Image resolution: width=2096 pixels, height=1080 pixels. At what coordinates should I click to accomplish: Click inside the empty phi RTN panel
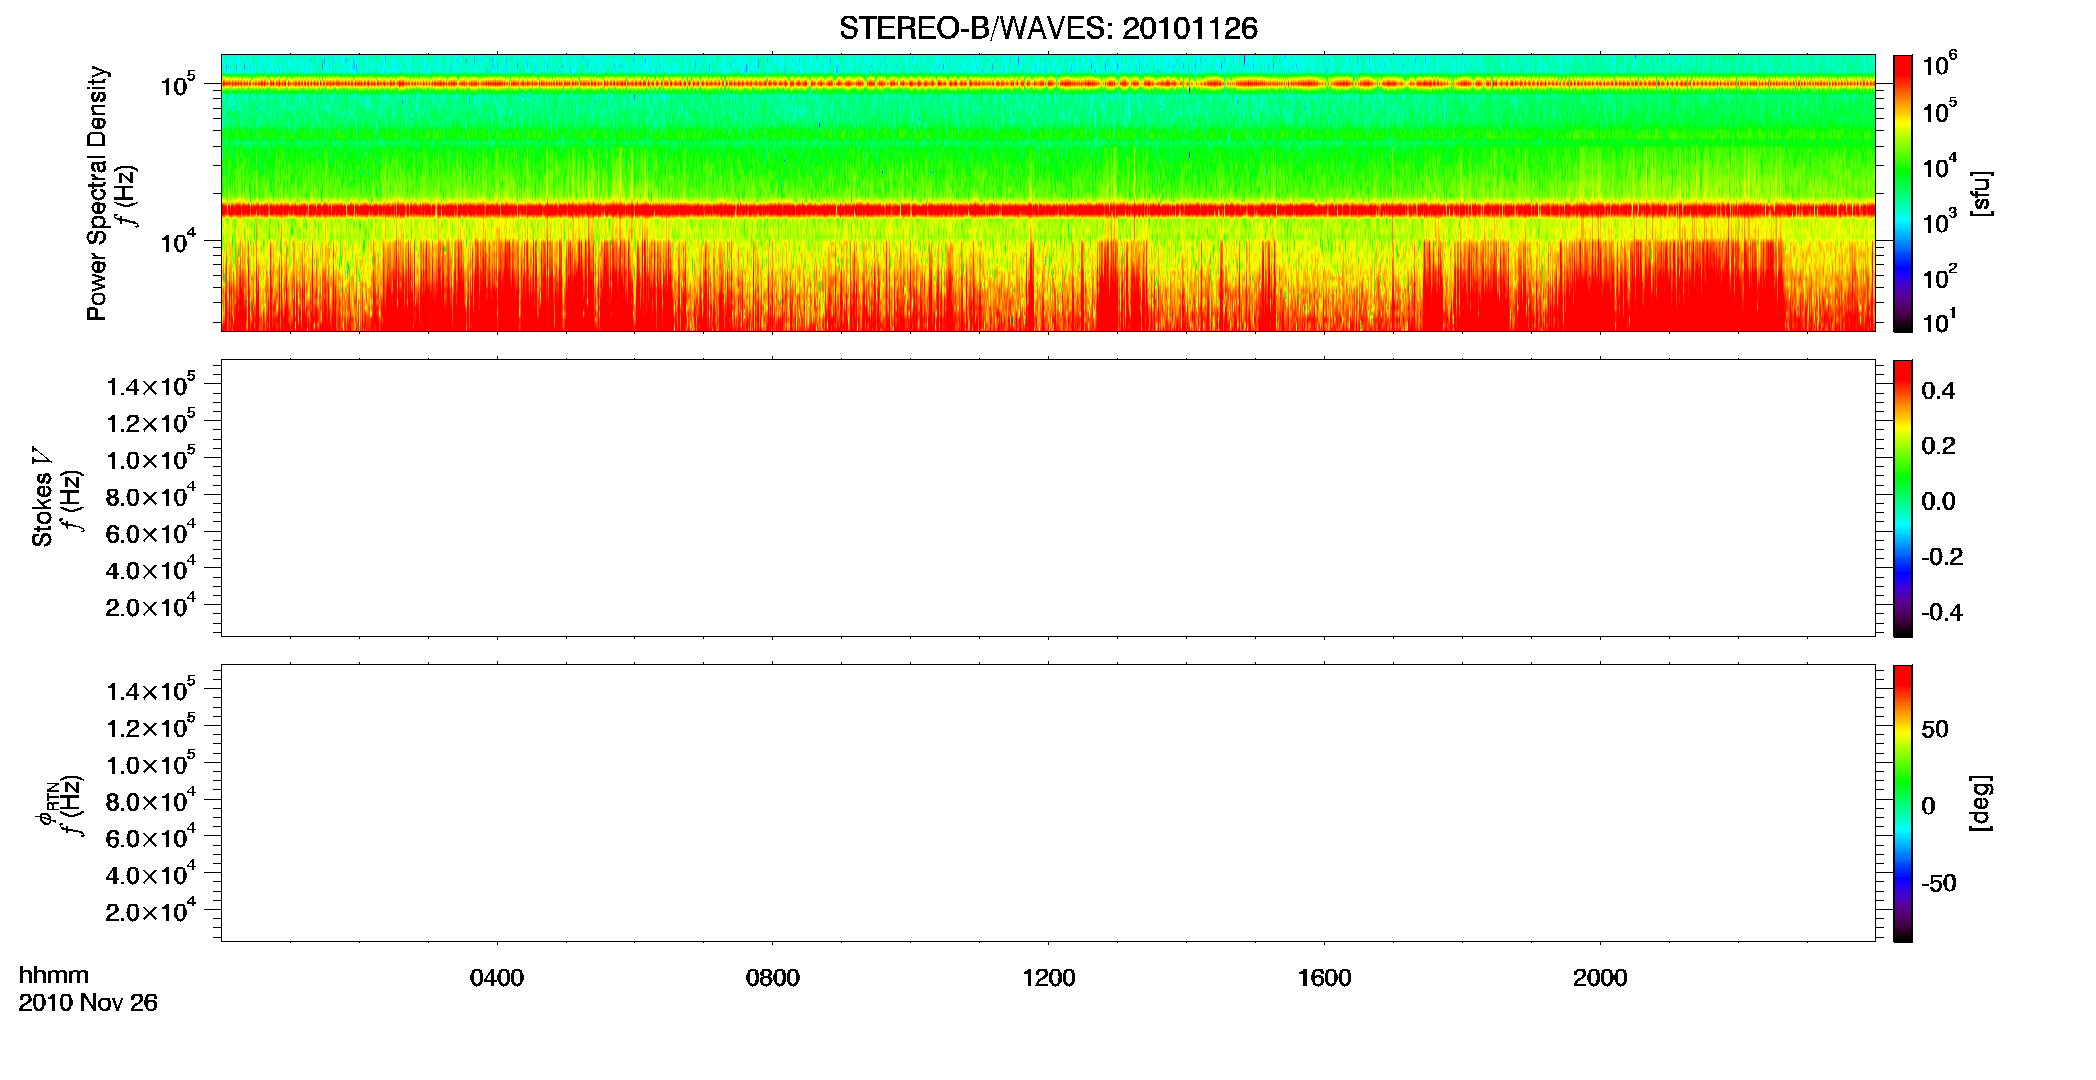coord(1048,803)
